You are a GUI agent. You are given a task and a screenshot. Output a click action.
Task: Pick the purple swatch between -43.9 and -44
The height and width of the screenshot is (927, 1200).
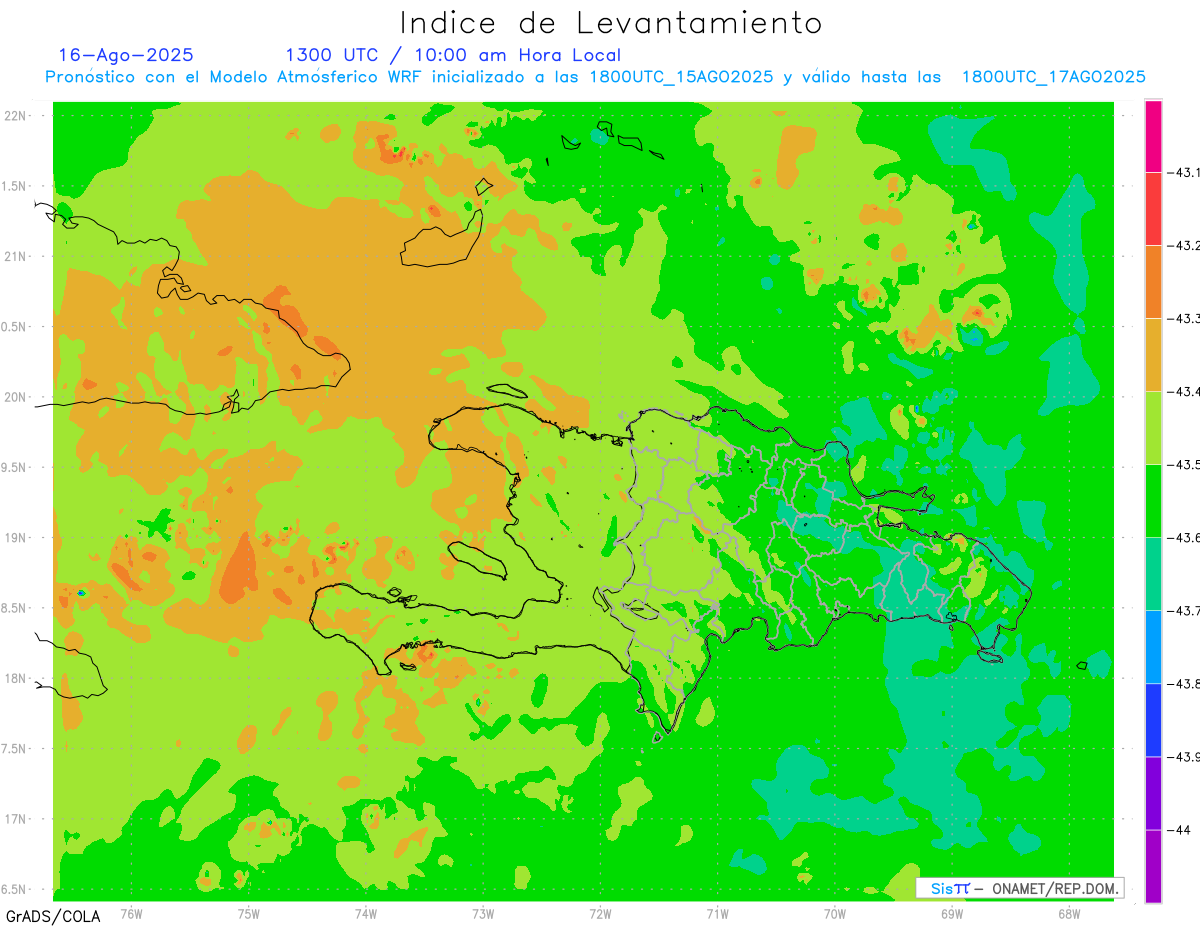coord(1153,793)
